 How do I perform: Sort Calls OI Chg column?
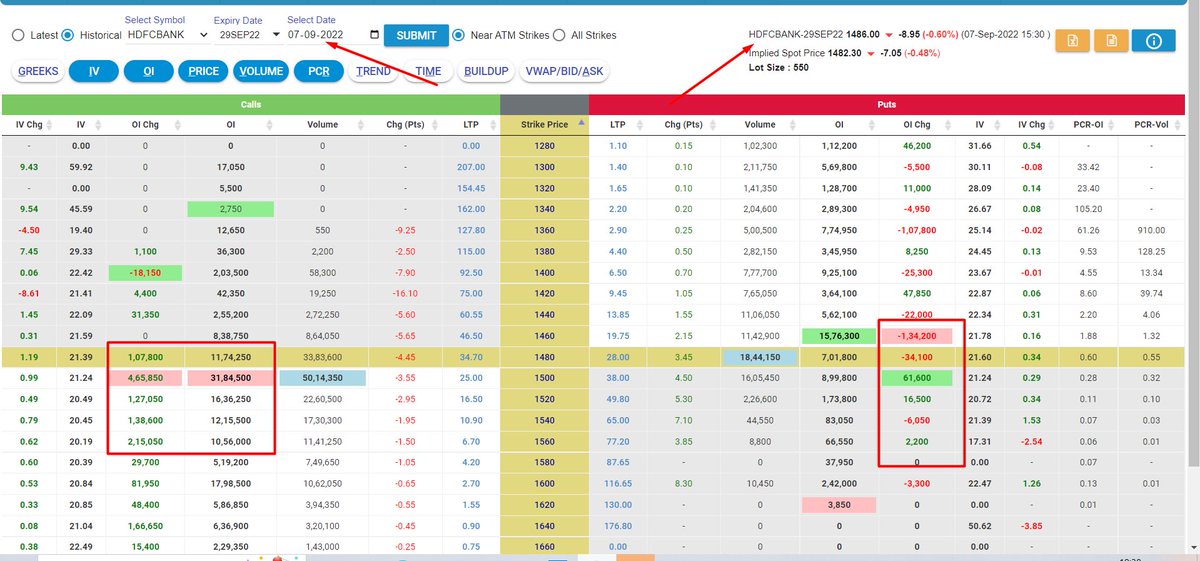coord(177,125)
